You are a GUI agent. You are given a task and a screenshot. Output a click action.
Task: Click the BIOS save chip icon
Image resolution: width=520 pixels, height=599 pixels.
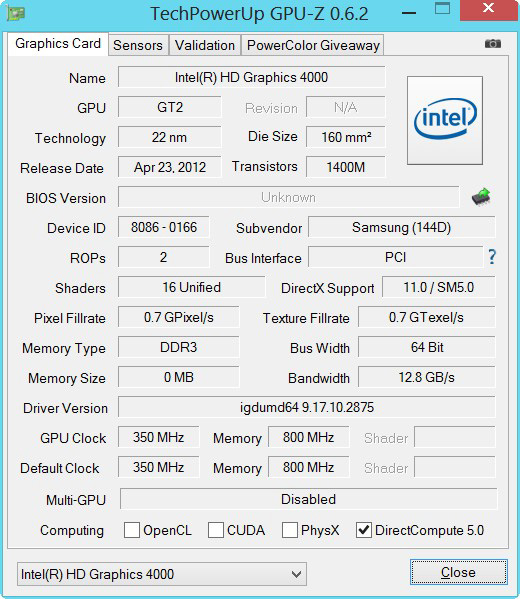tap(481, 197)
